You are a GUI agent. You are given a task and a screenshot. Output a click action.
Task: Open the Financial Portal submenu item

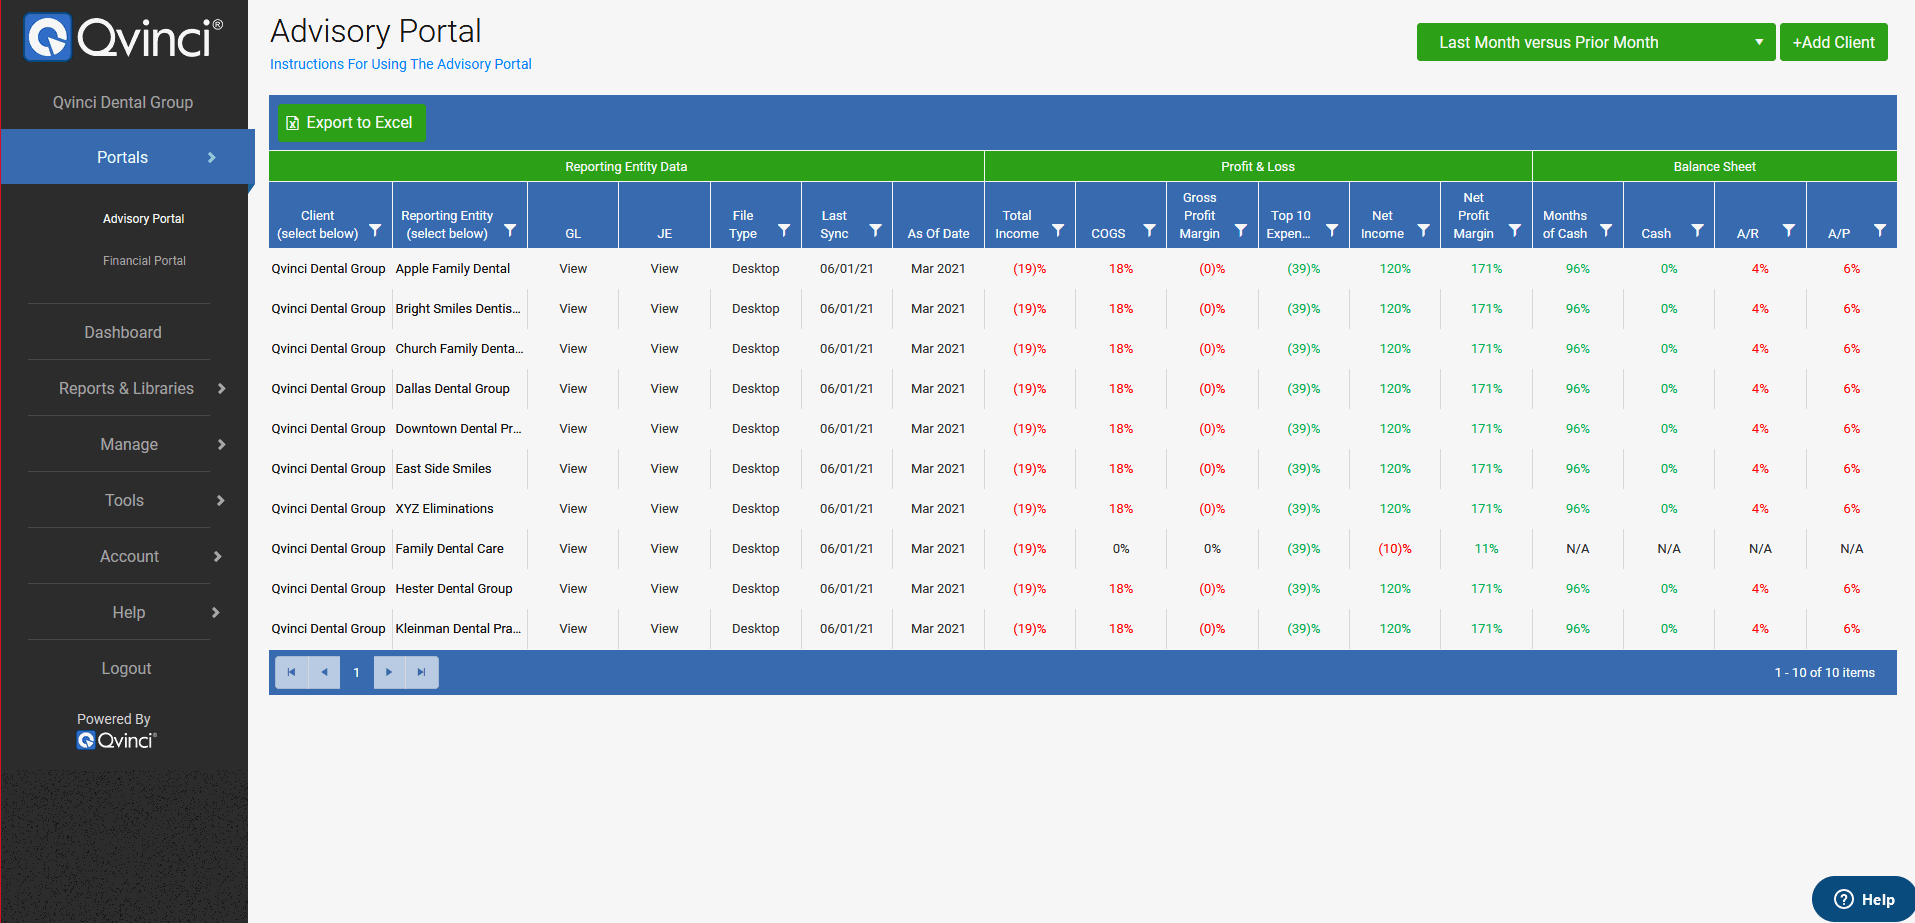pyautogui.click(x=144, y=260)
